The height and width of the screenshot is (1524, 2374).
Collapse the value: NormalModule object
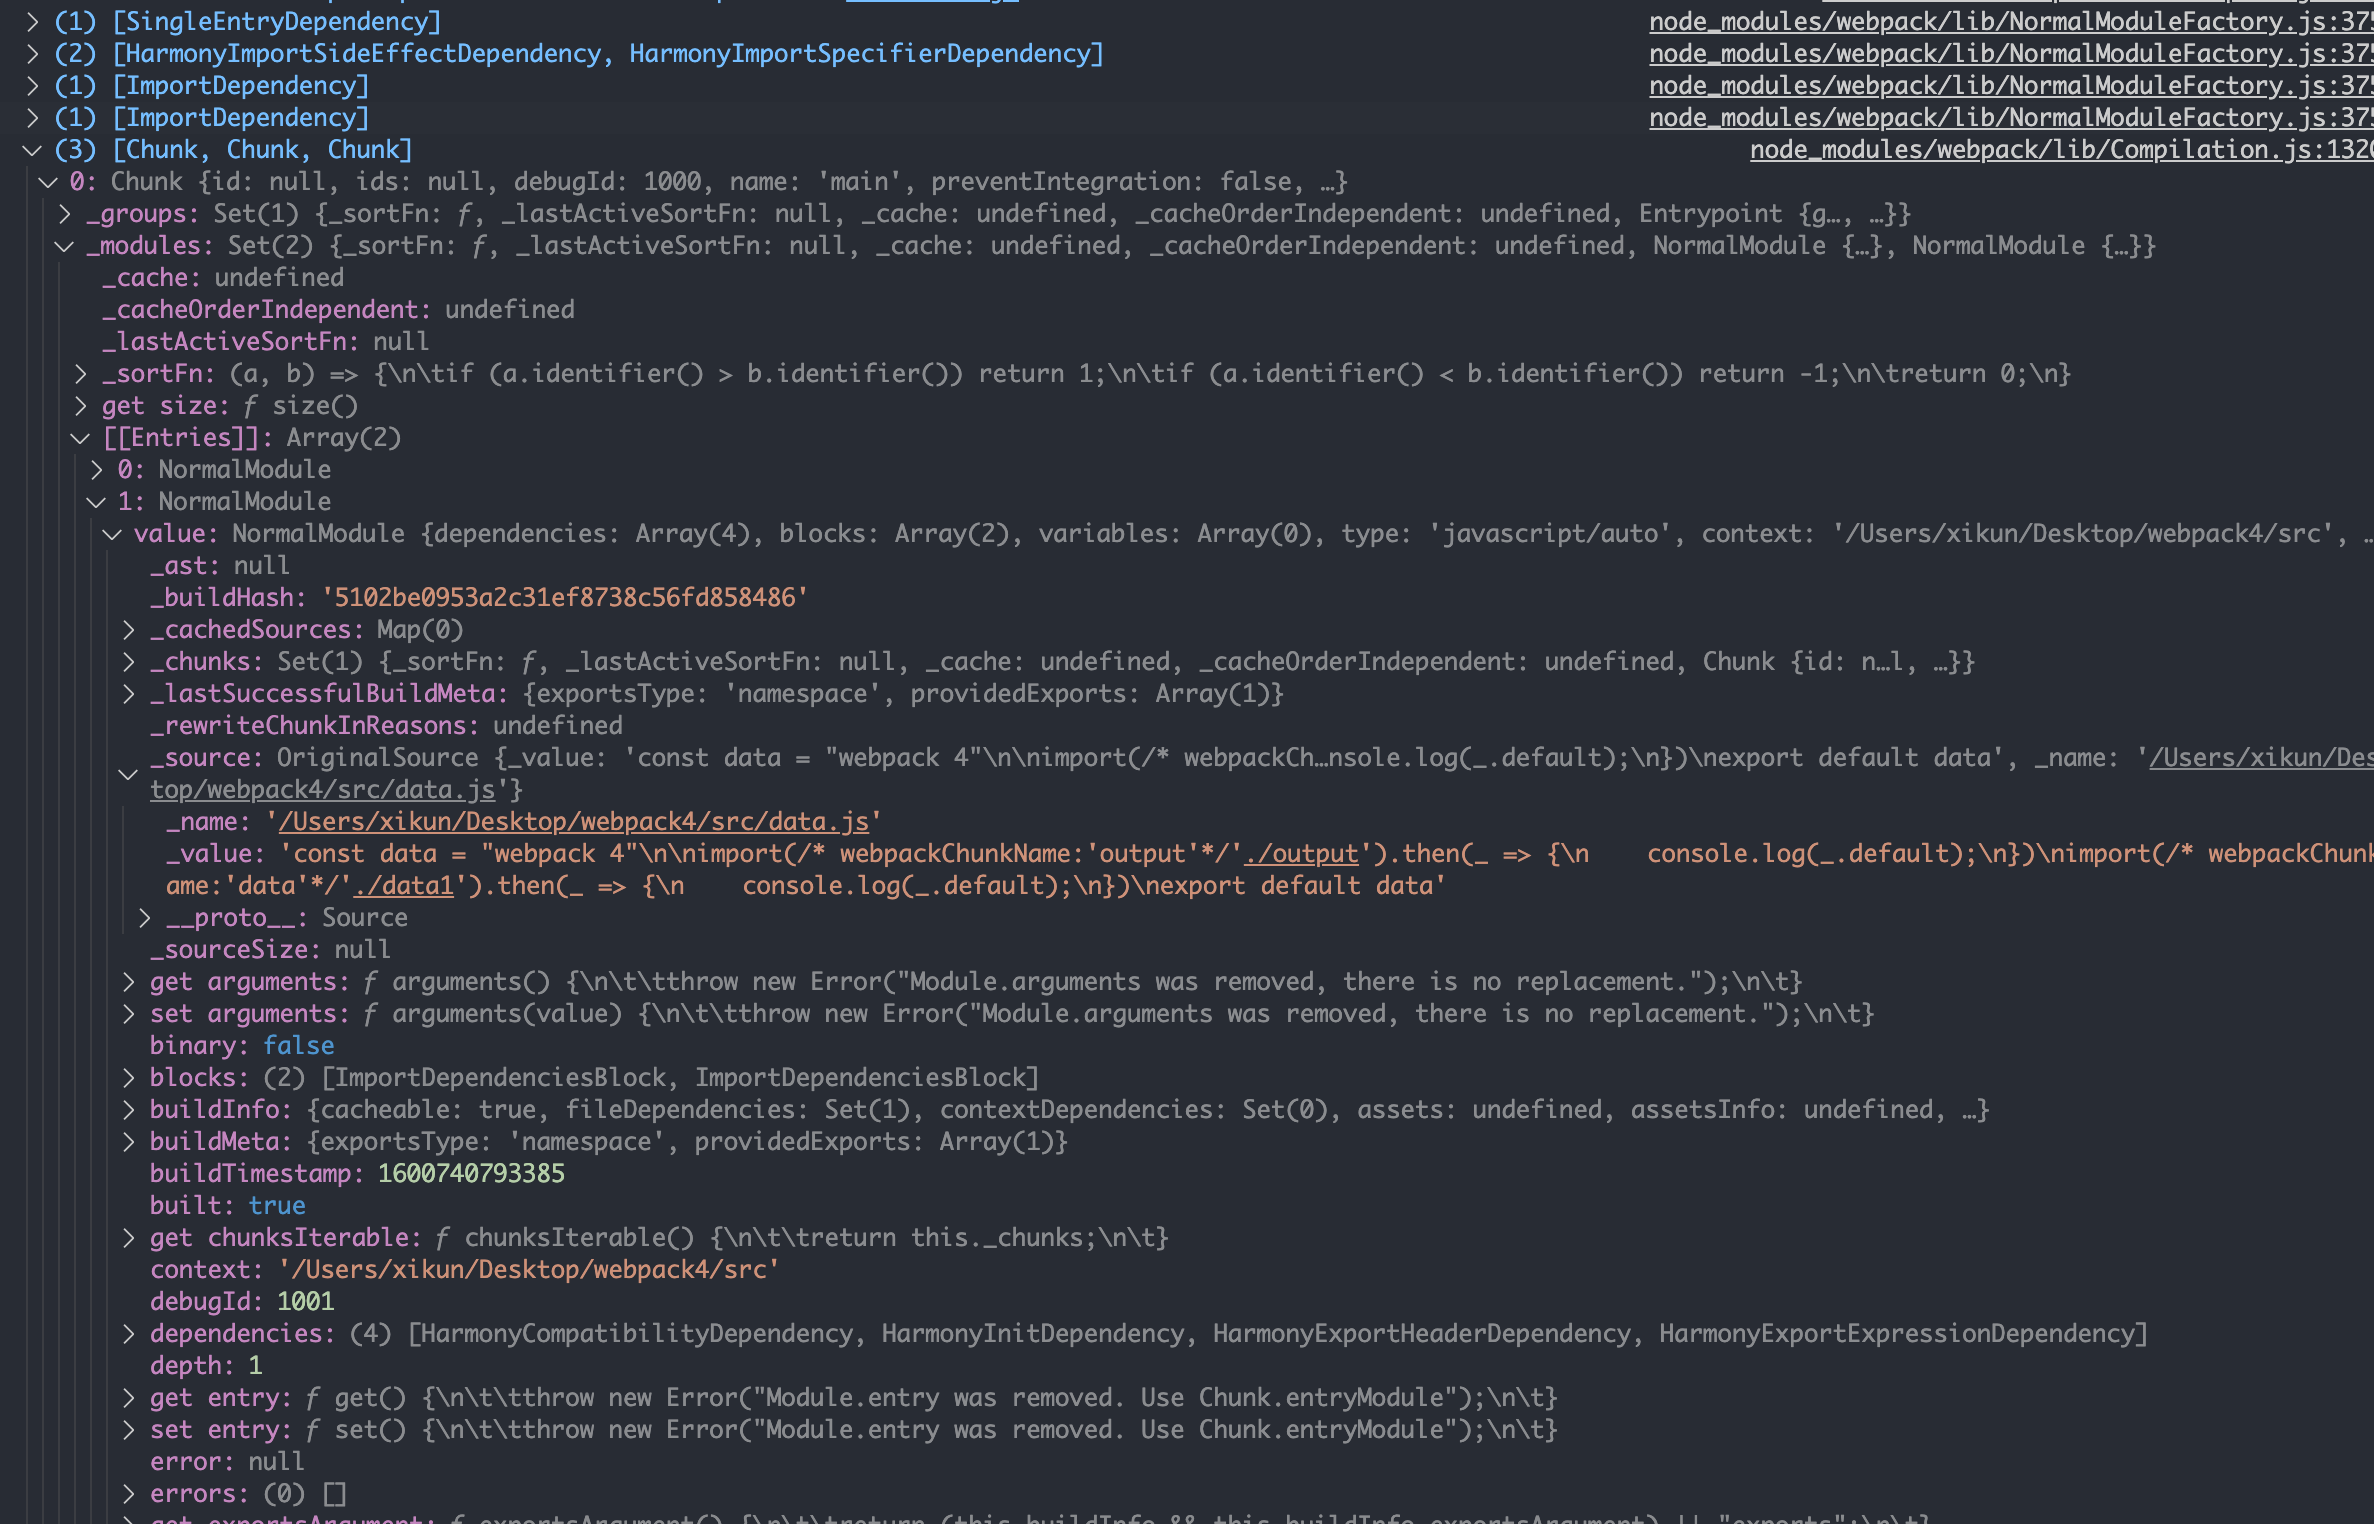coord(112,534)
